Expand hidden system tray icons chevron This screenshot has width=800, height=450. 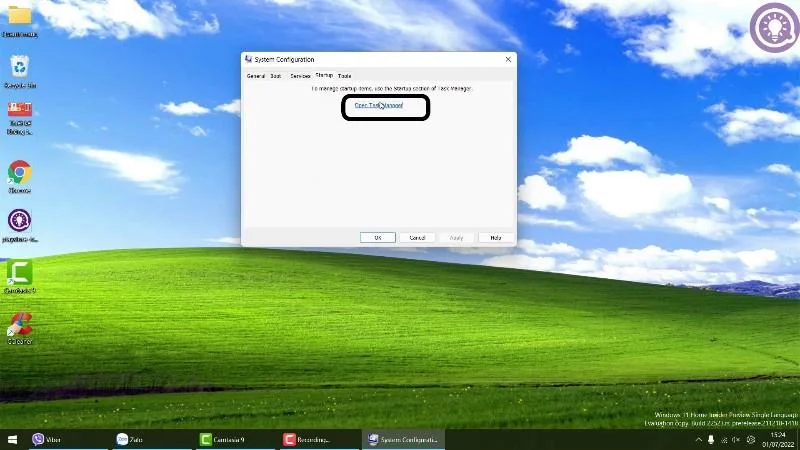coord(698,440)
